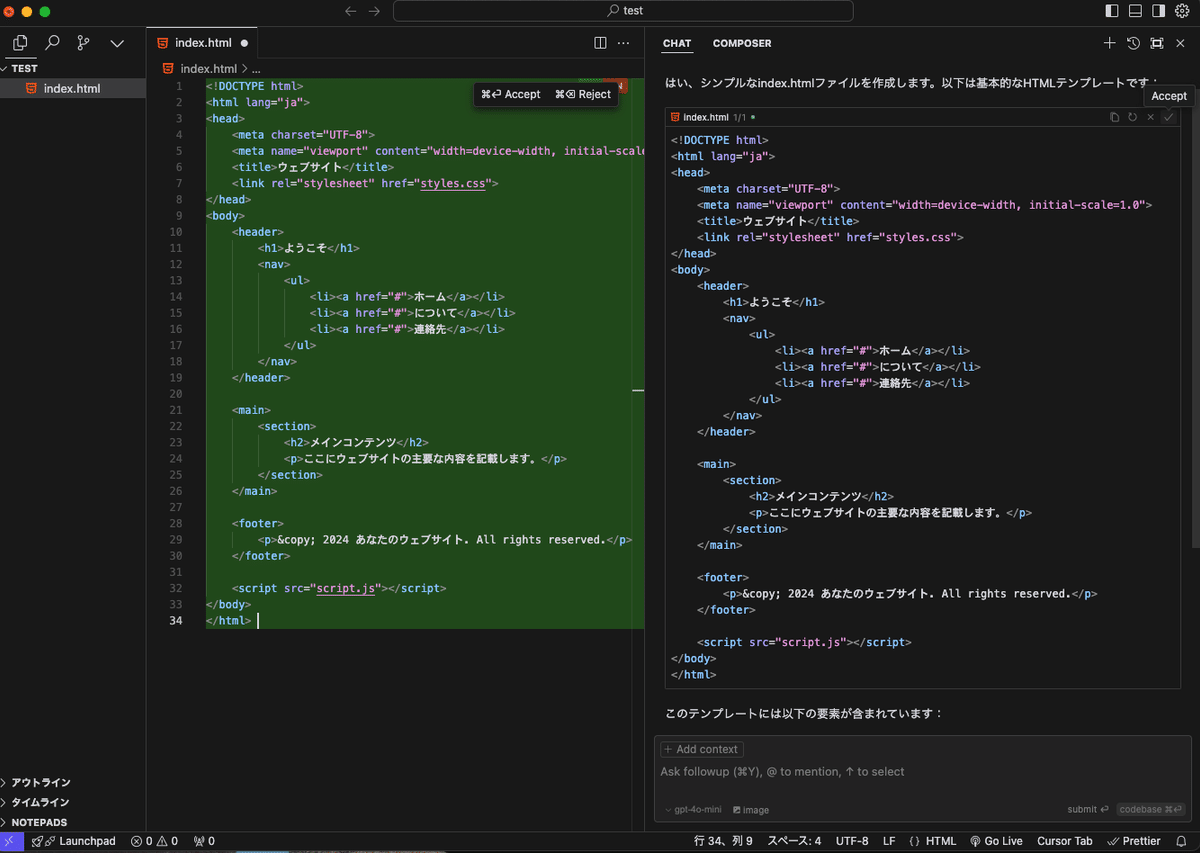Show additional sidebar views chevron
Viewport: 1200px width, 853px height.
coord(117,43)
